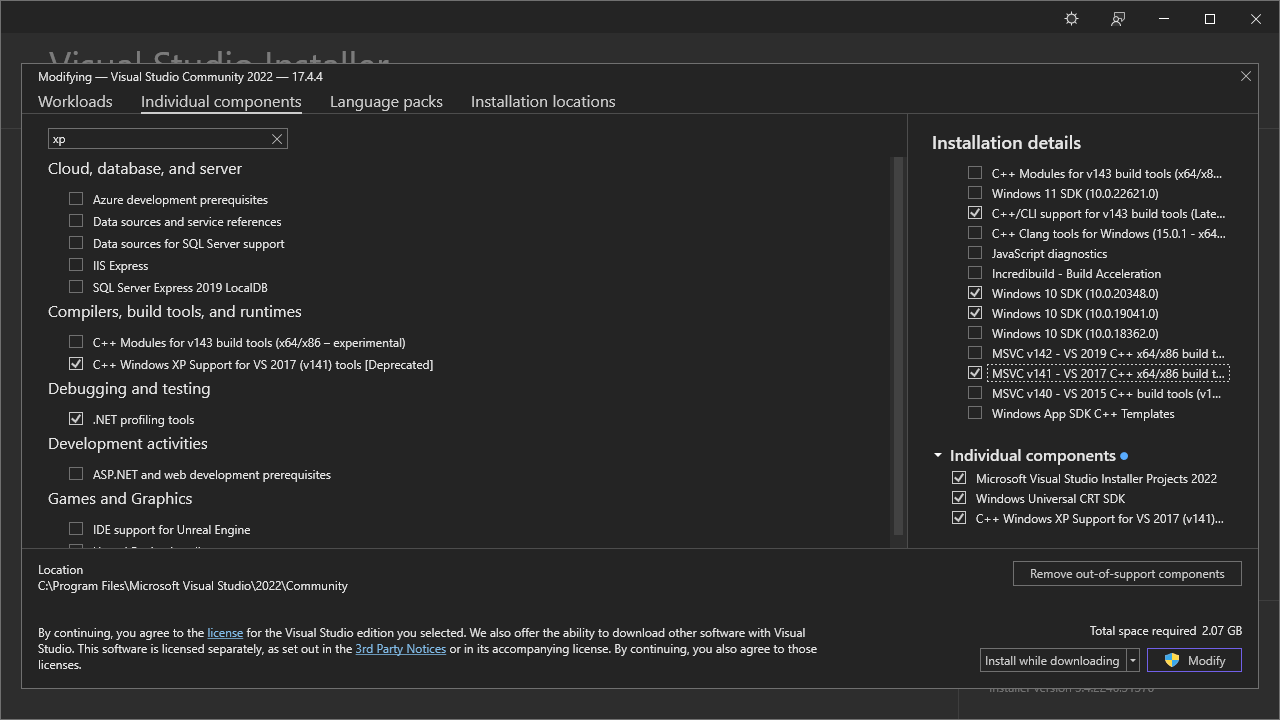
Task: Select the Install while downloading option box
Action: pyautogui.click(x=1053, y=660)
